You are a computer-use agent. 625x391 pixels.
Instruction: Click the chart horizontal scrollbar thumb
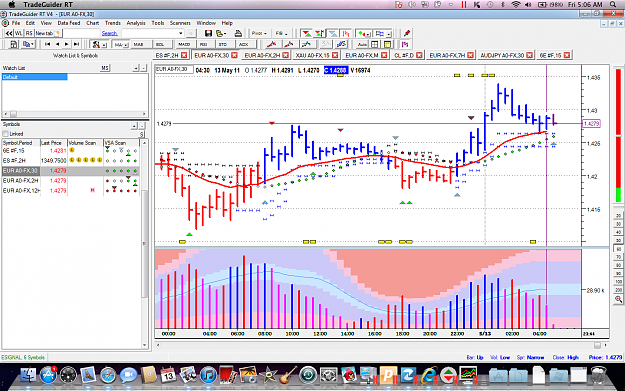coord(597,345)
